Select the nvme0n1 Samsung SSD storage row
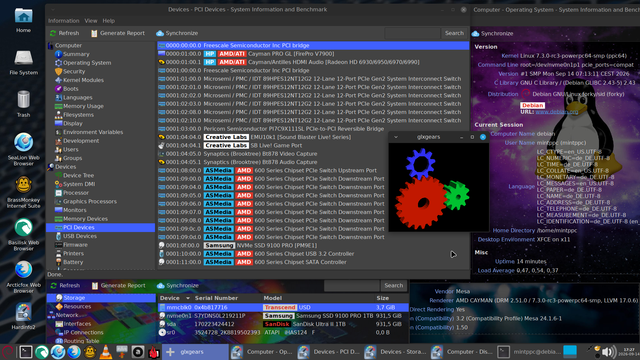 [283, 316]
